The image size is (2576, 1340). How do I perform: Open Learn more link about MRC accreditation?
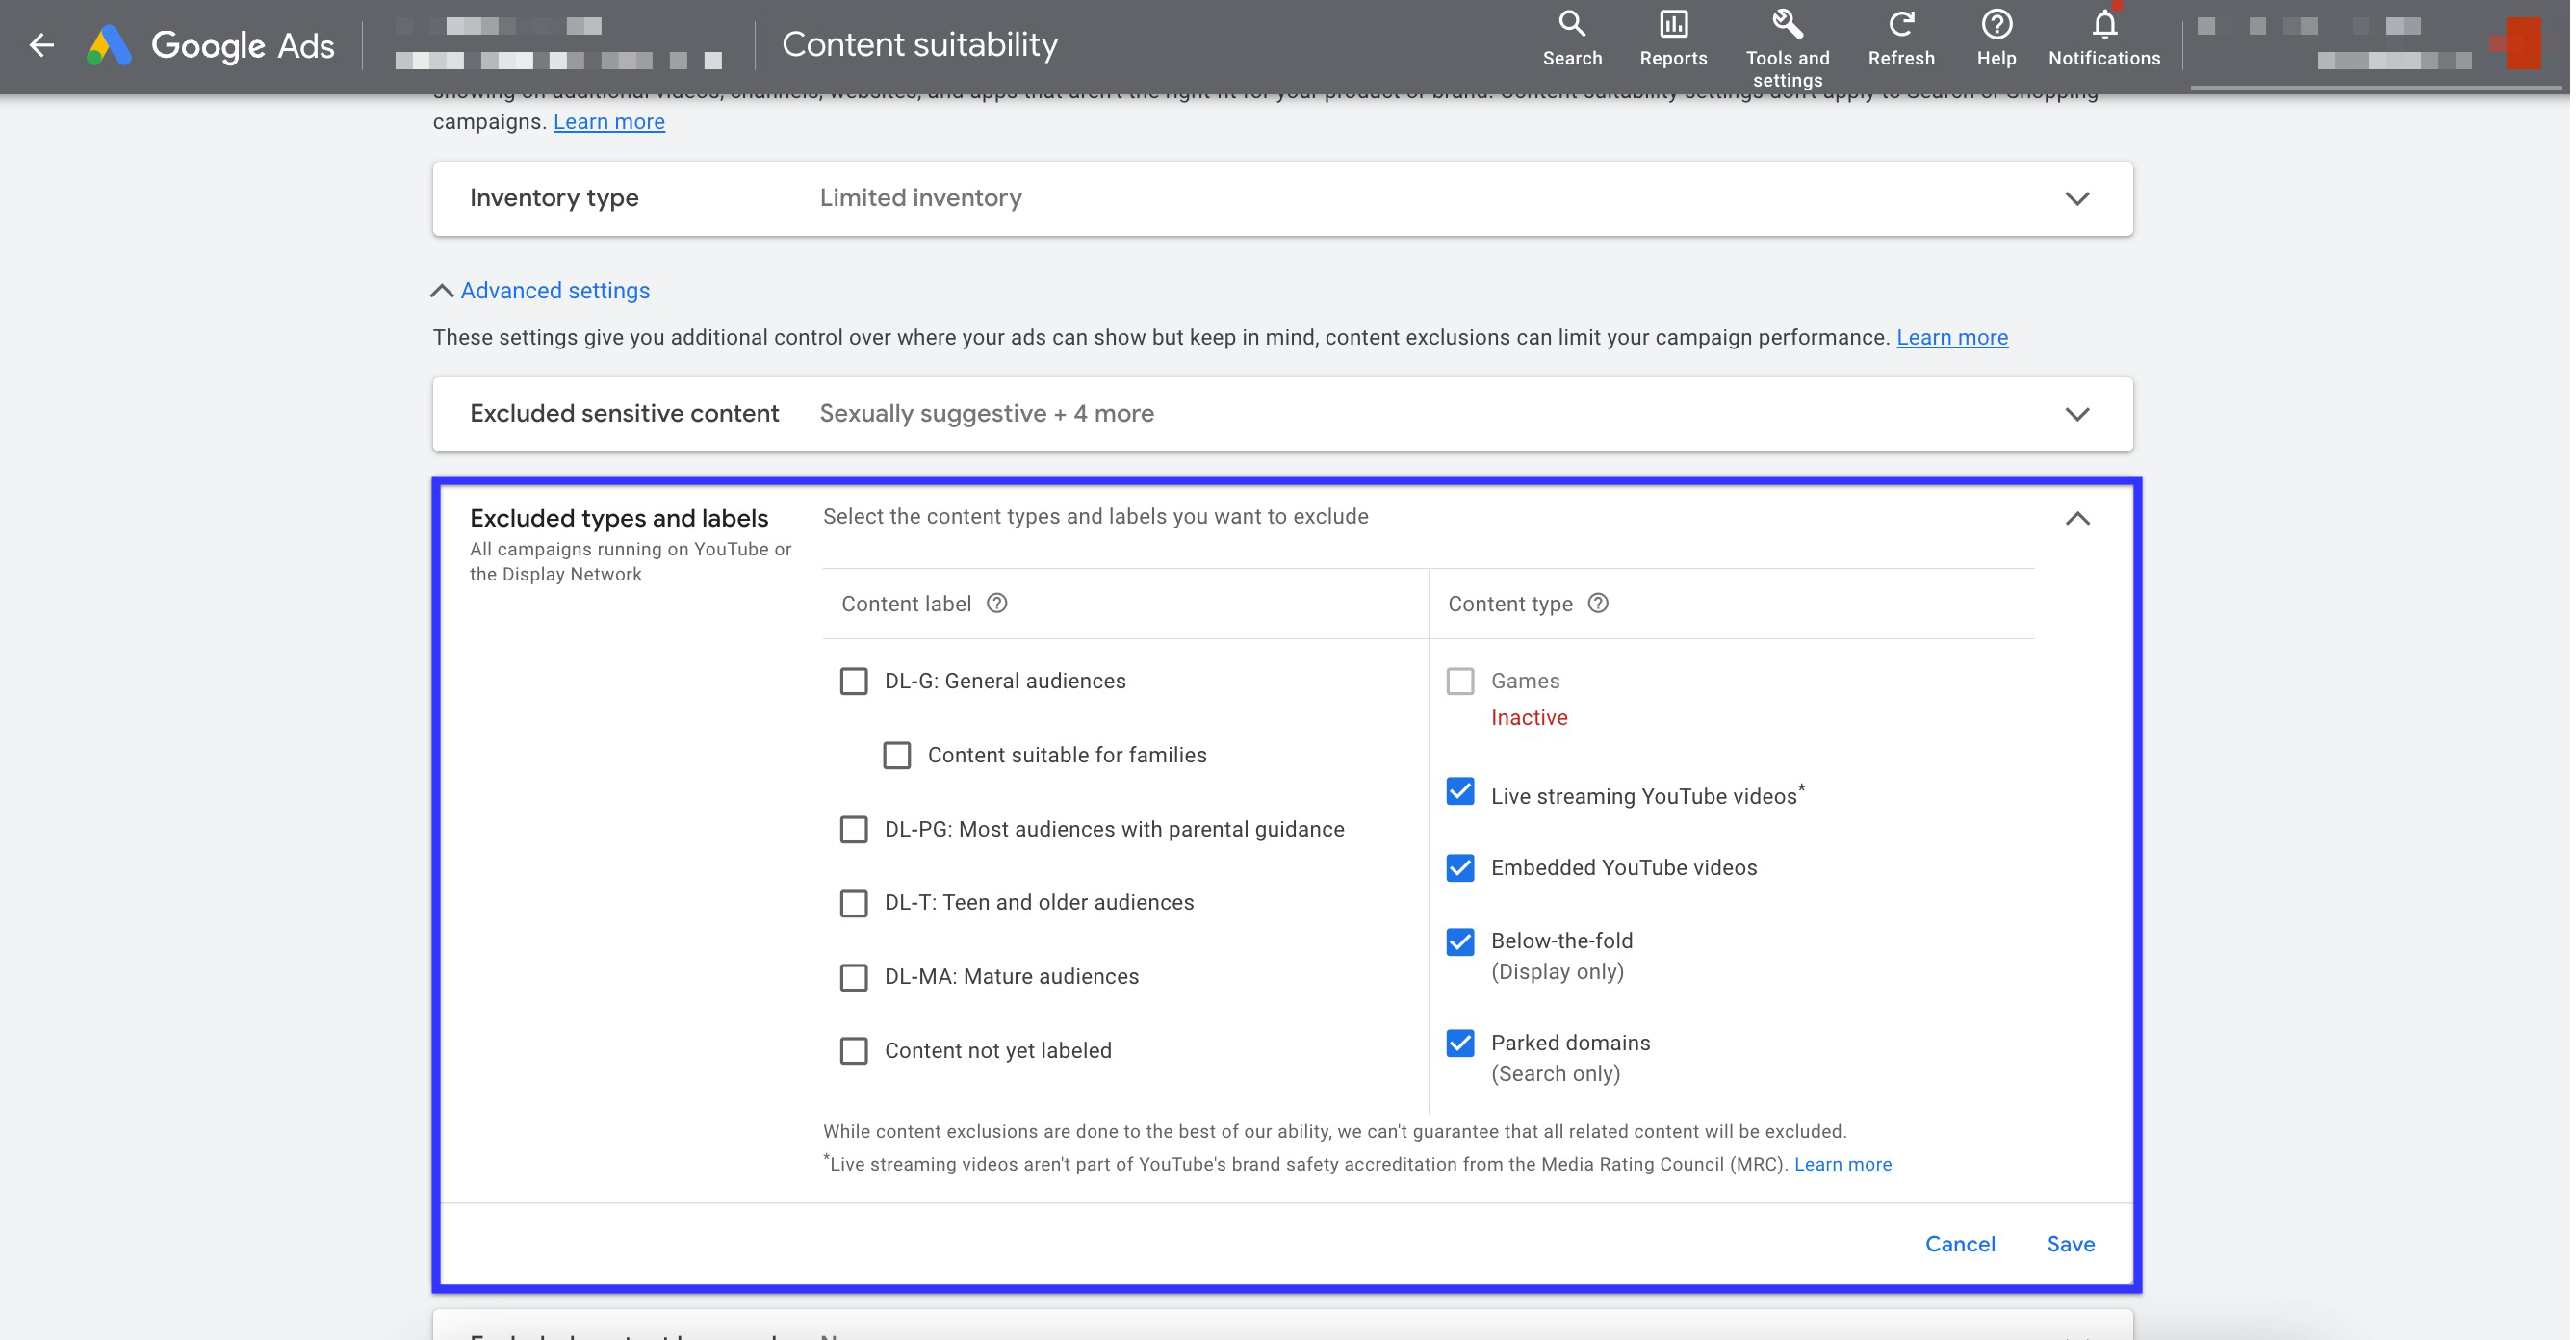tap(1842, 1164)
